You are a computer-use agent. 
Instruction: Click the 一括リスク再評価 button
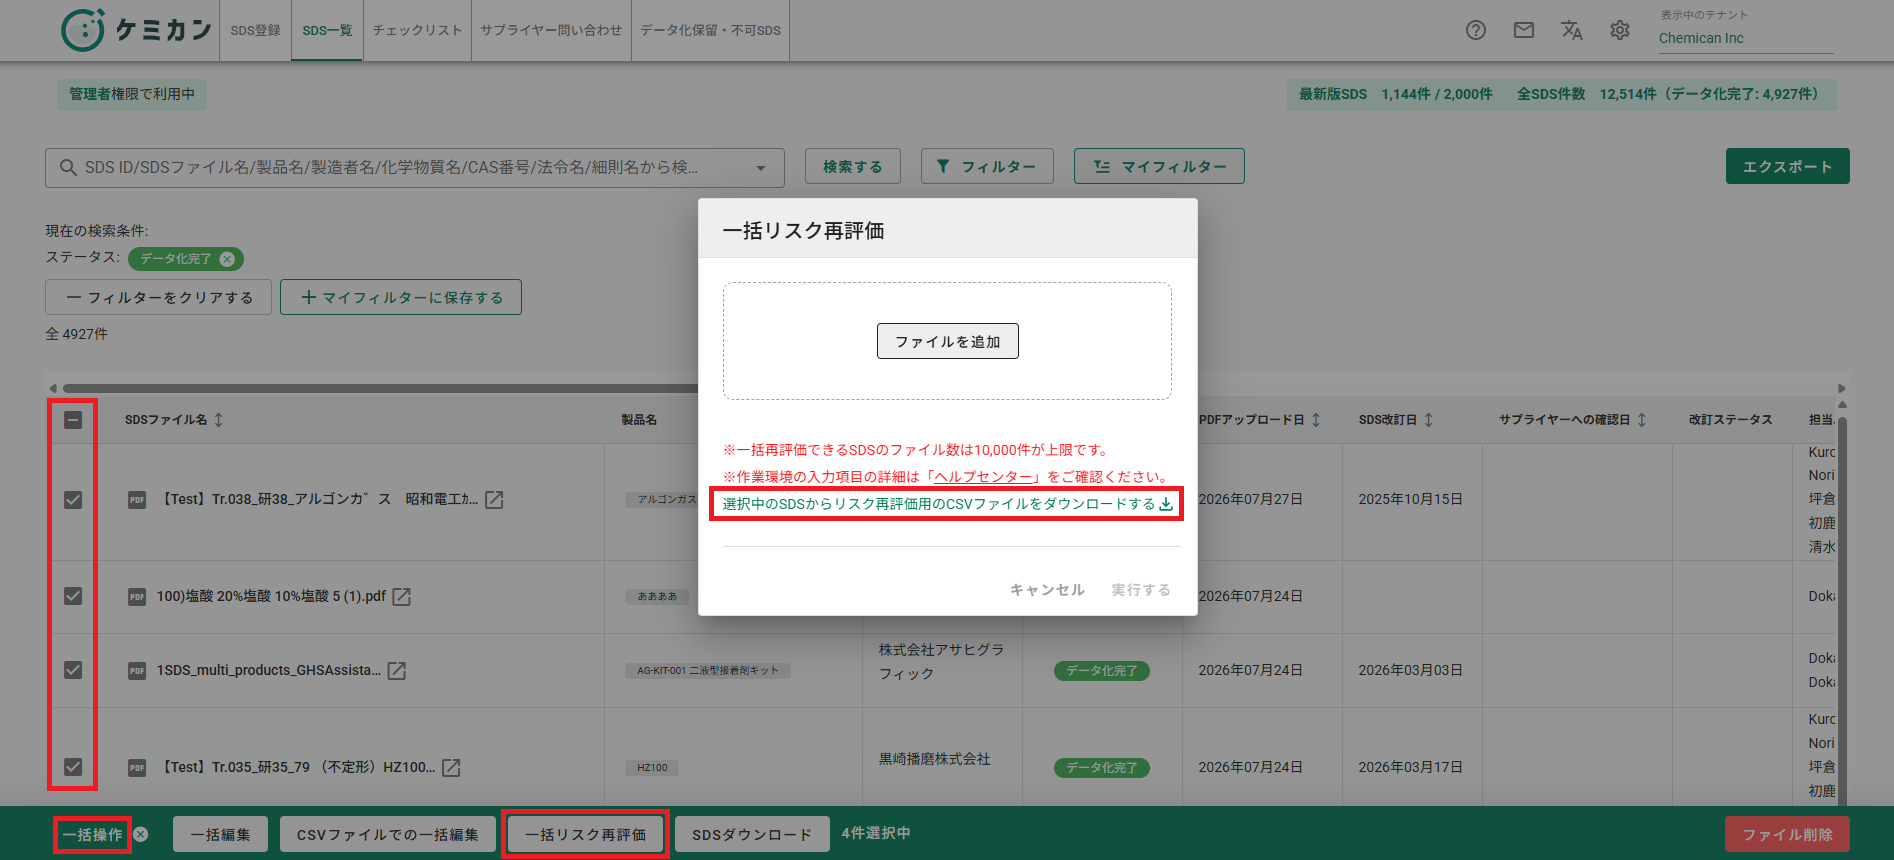pos(585,834)
